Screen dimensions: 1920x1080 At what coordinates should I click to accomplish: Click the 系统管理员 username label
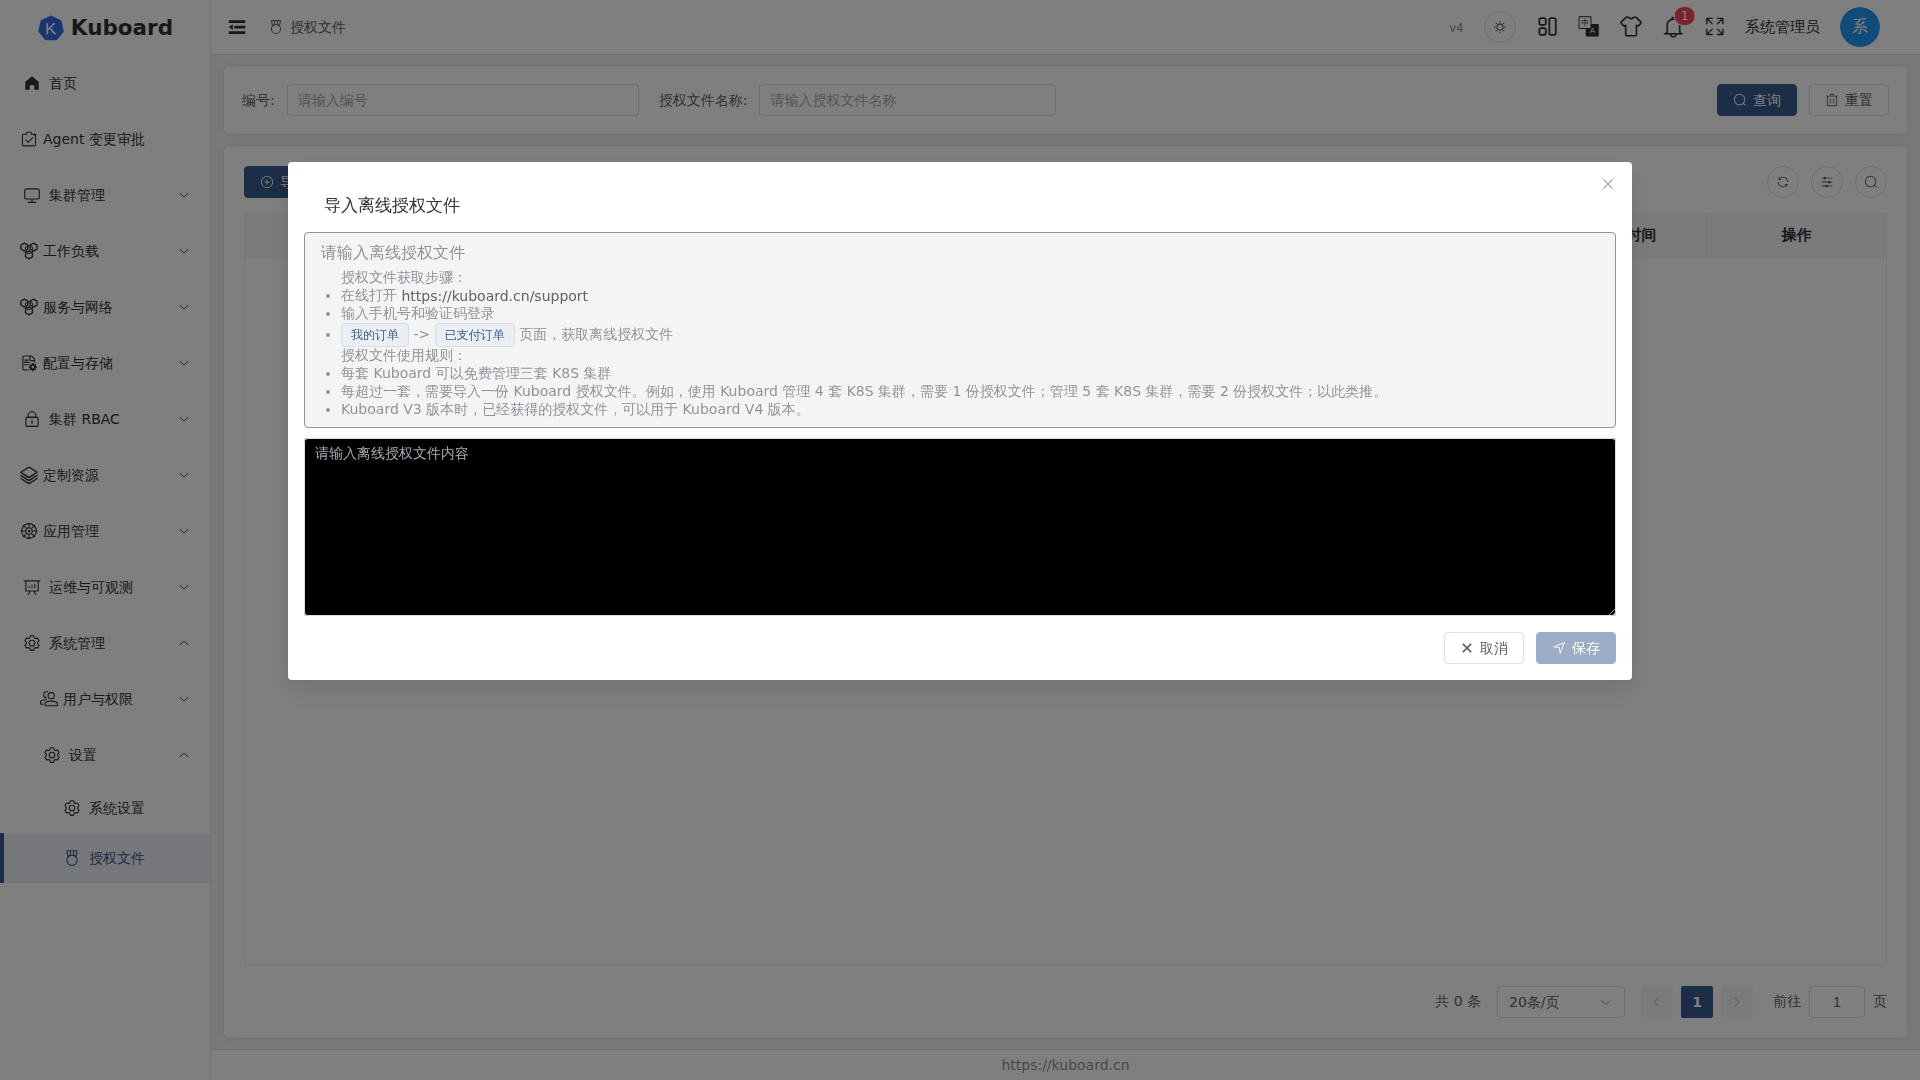pyautogui.click(x=1782, y=27)
